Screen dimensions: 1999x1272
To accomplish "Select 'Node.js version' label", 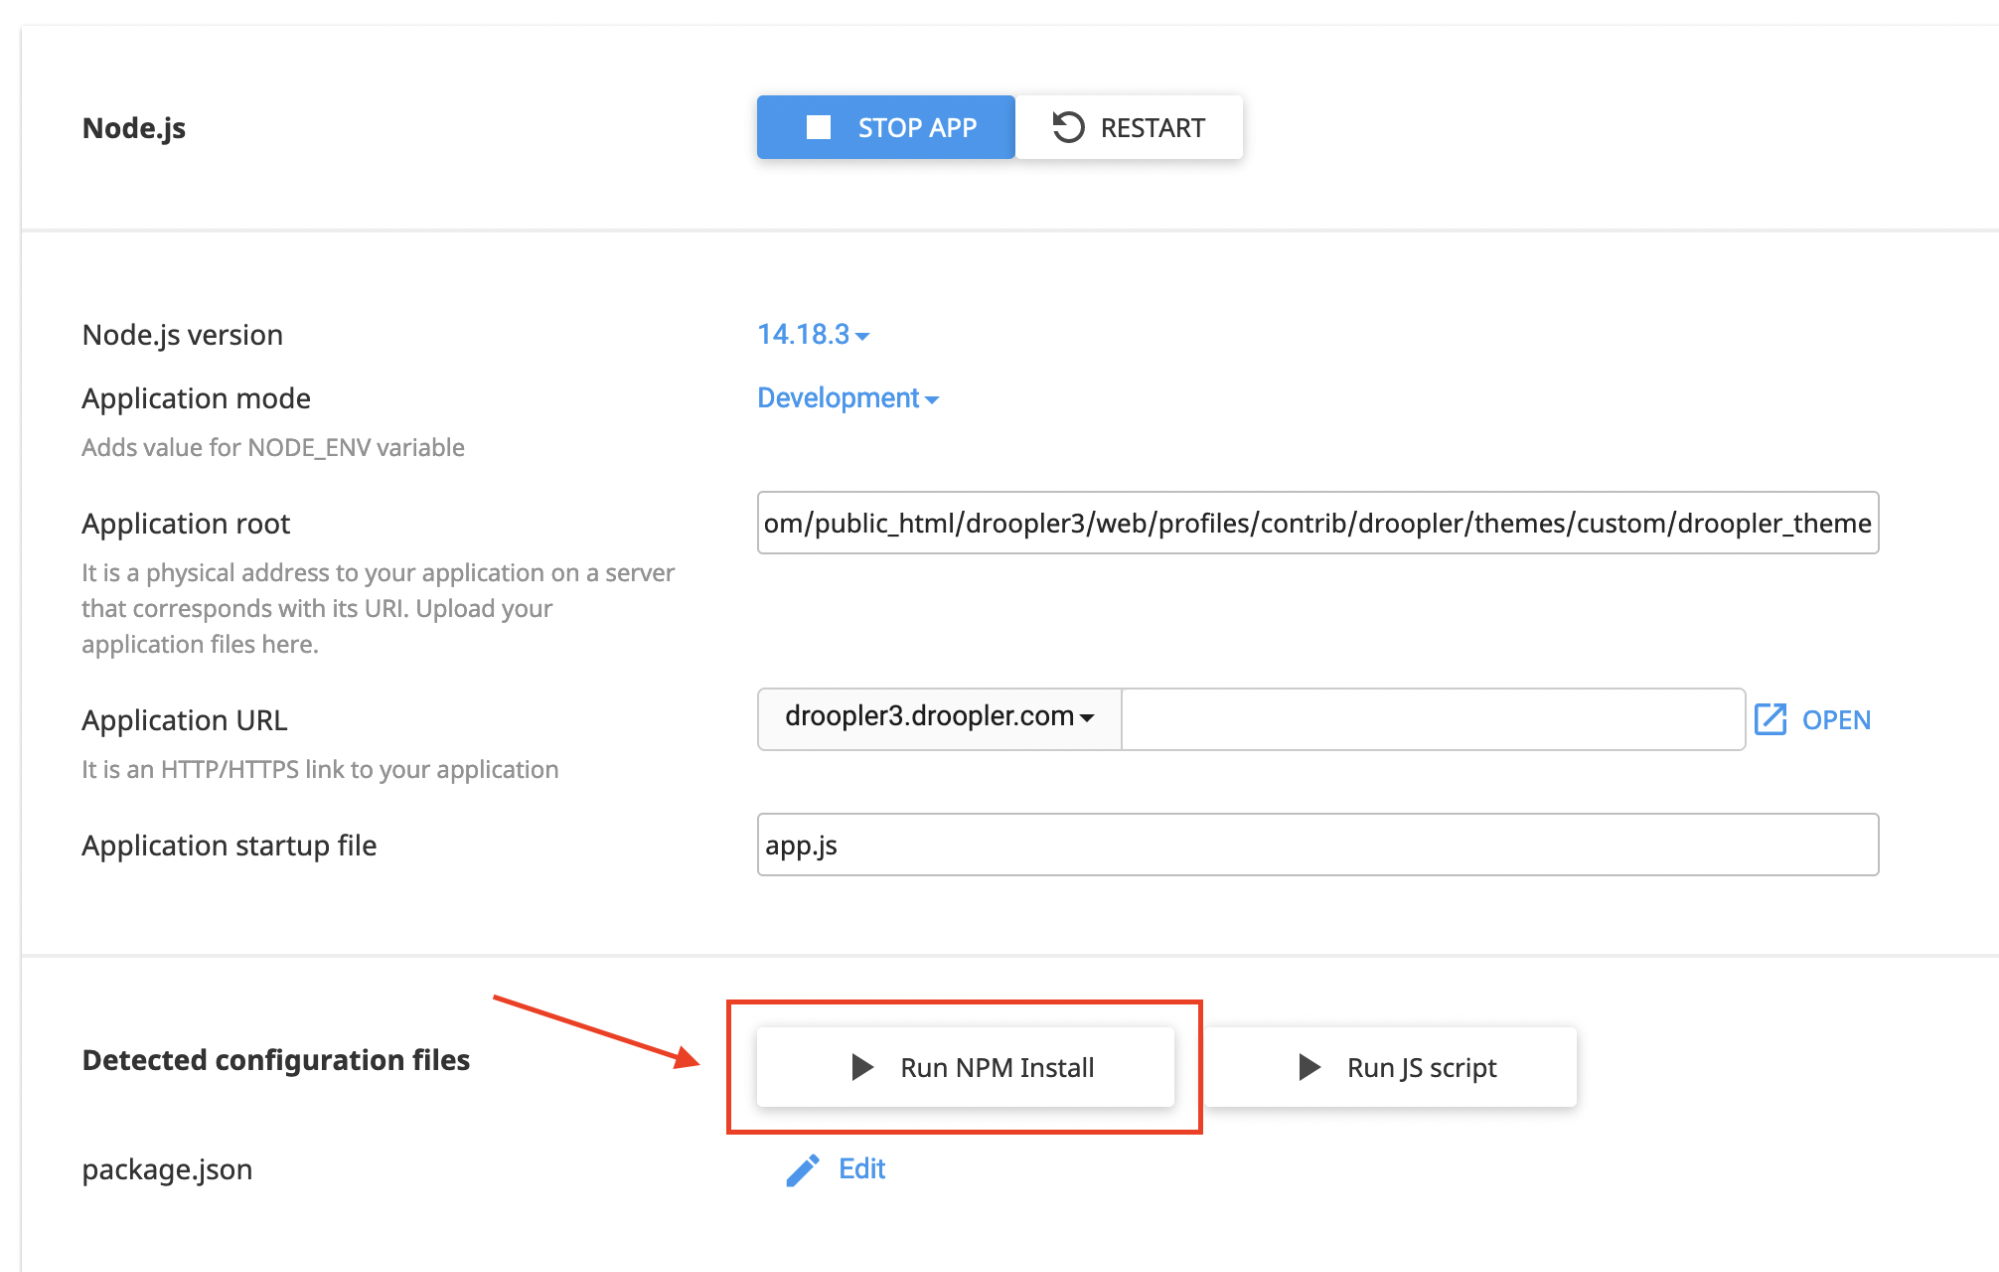I will click(182, 334).
